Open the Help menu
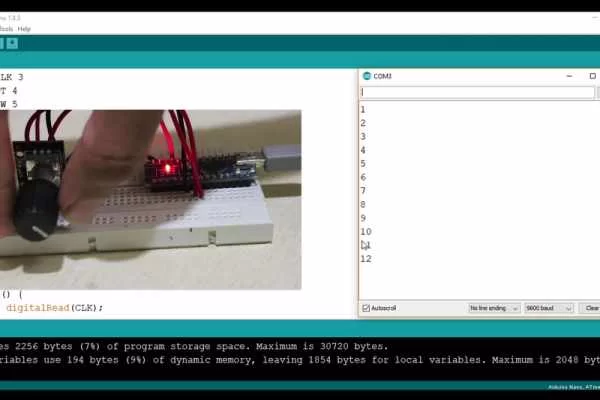Viewport: 600px width, 400px height. (x=24, y=29)
